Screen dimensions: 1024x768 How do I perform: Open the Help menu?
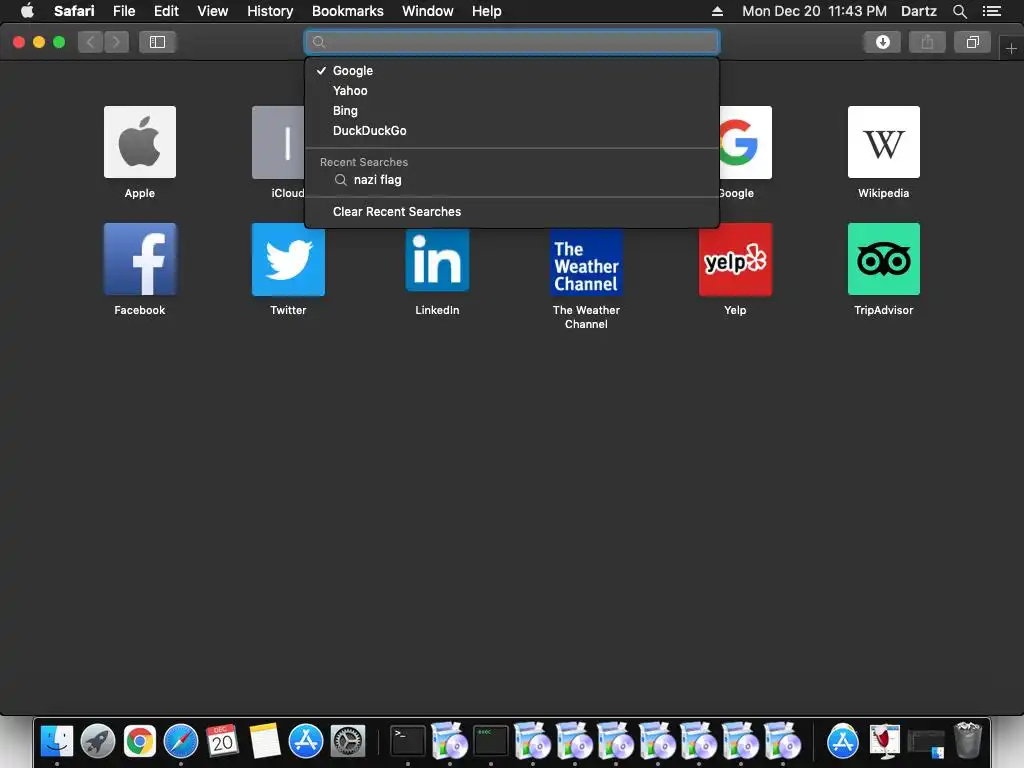click(x=487, y=11)
